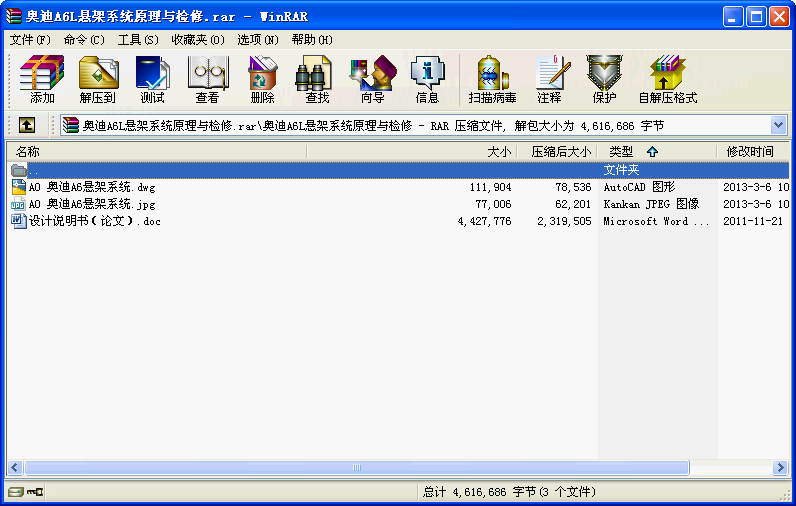Click the key password icon in status bar

(x=35, y=492)
